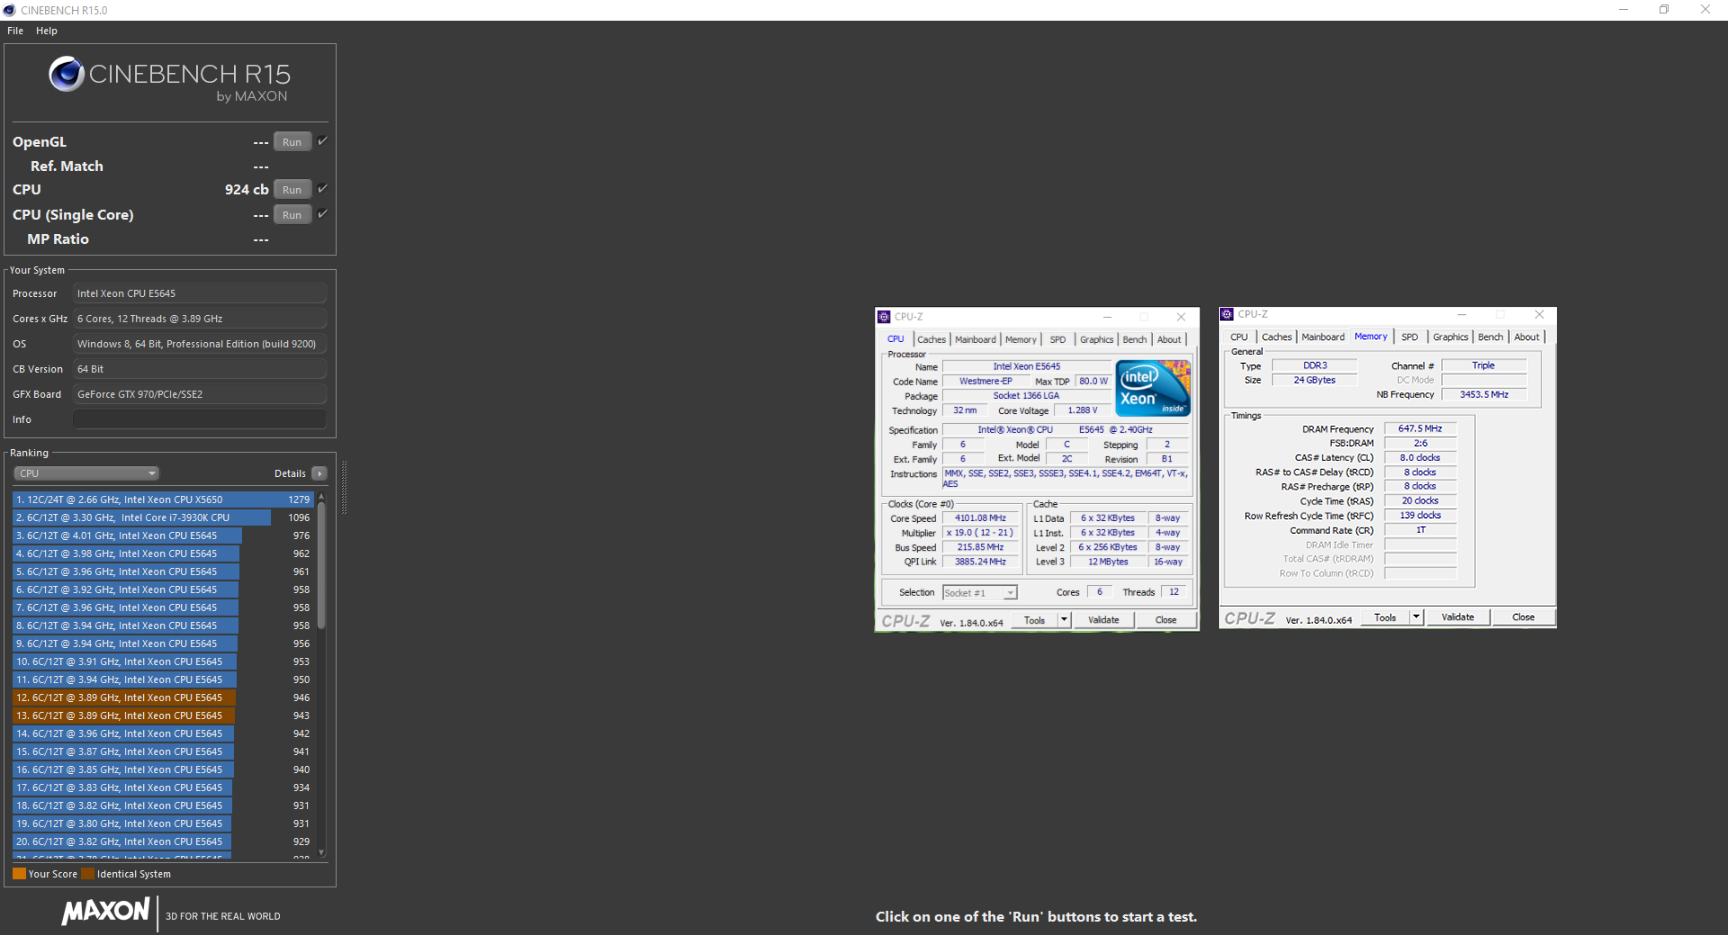1728x935 pixels.
Task: Open Tools dropdown arrow in CPU-Z Memory window
Action: (1416, 617)
